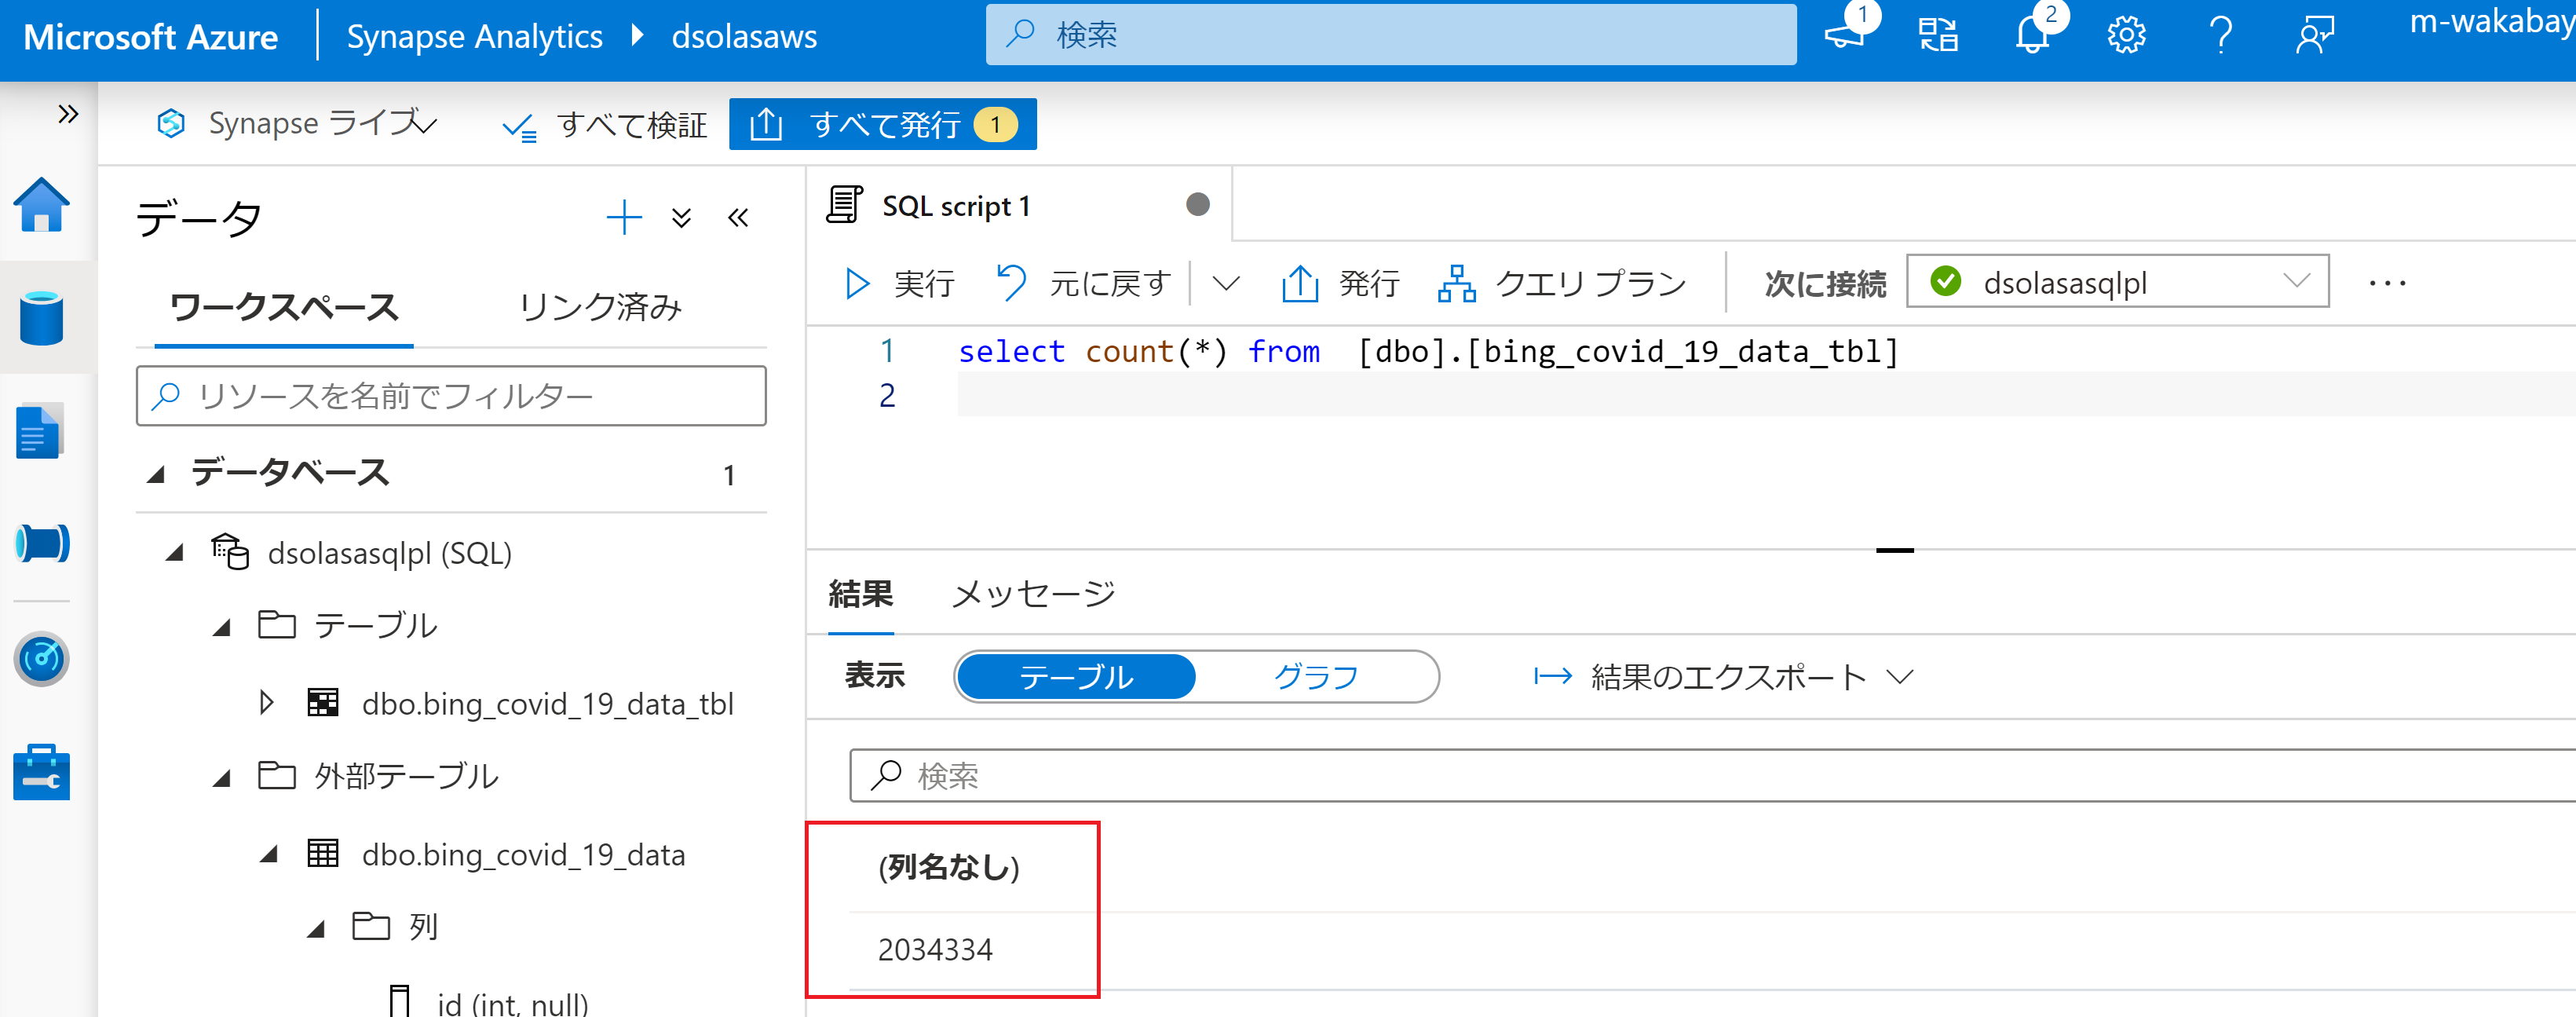The image size is (2576, 1017).
Task: Switch to the リンク済み tab
Action: coord(600,307)
